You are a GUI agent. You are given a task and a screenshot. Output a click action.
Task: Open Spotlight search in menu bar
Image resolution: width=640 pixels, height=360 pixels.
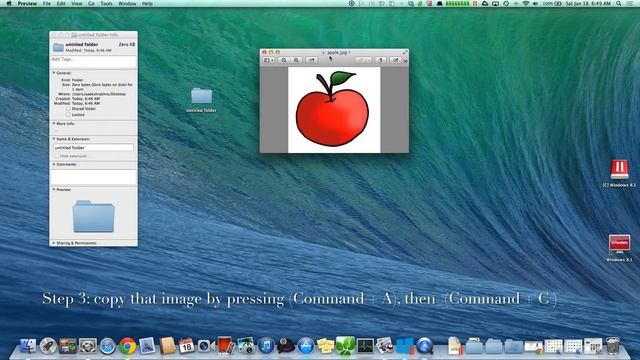click(619, 3)
